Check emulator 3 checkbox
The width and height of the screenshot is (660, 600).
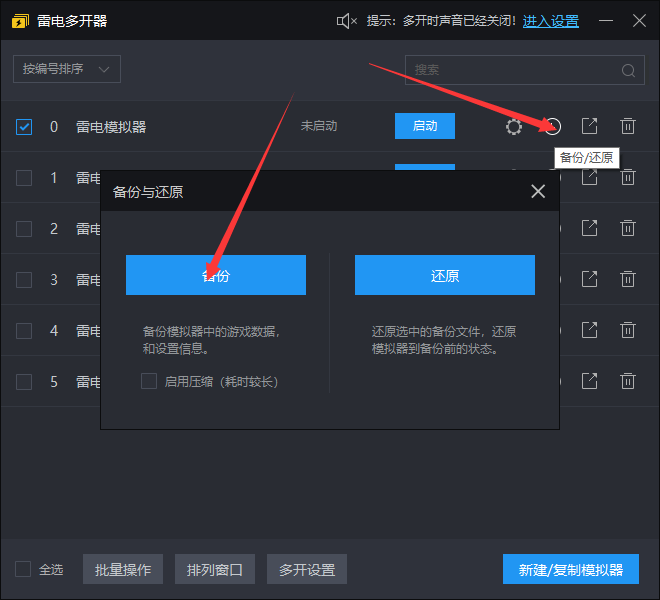click(x=24, y=280)
